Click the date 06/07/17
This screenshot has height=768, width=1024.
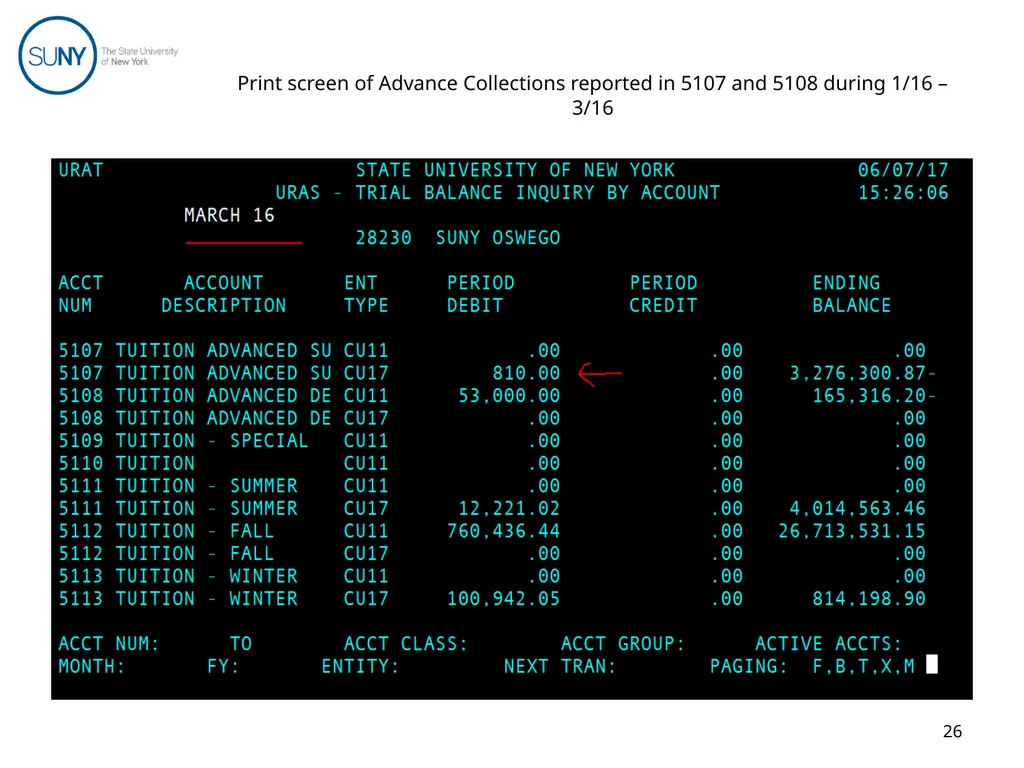(x=903, y=170)
